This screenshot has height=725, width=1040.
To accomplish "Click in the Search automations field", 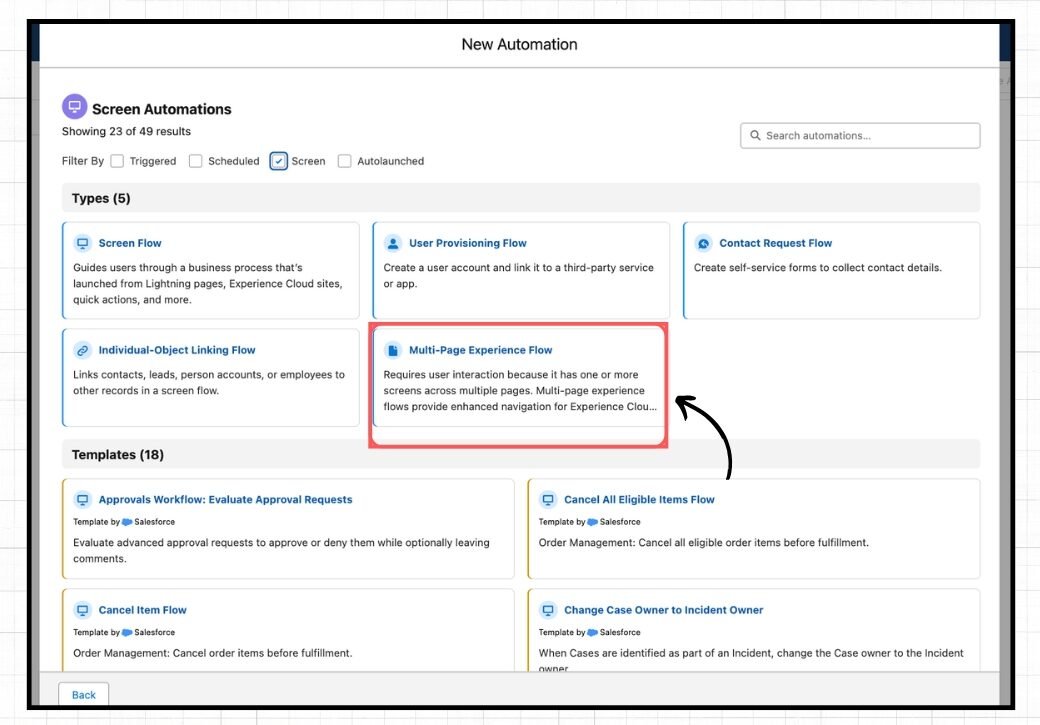I will 860,136.
